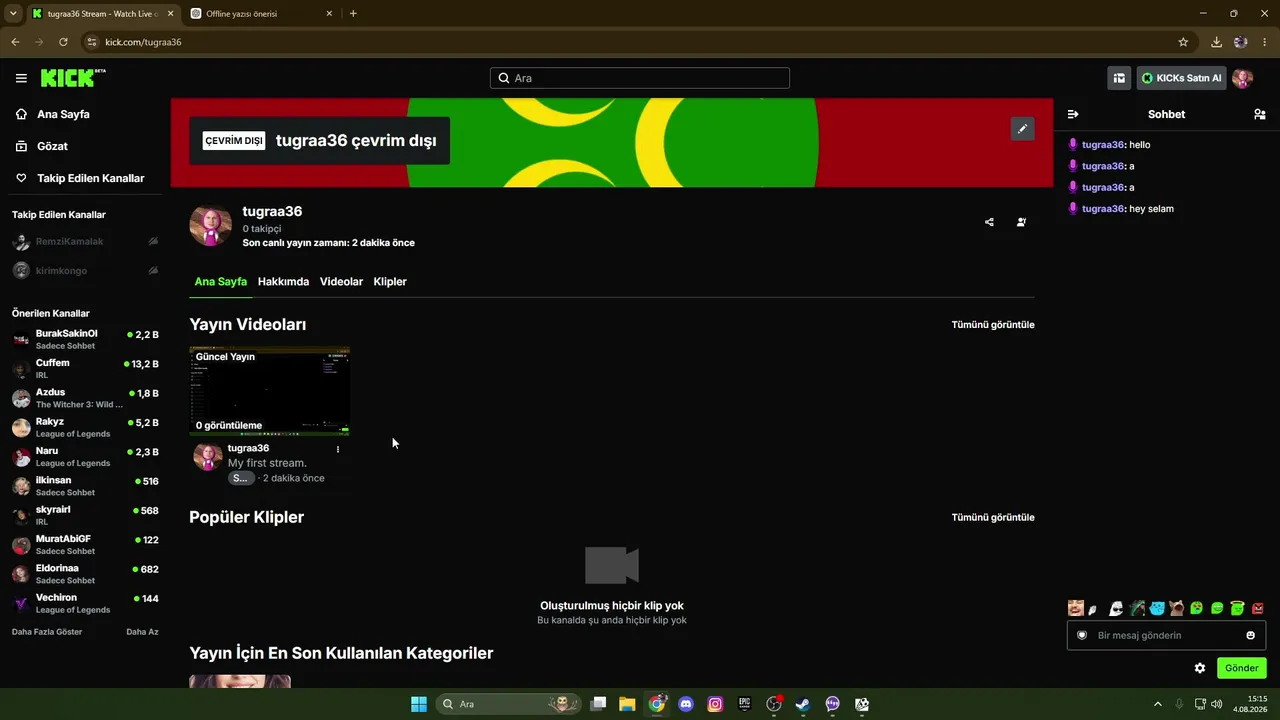
Task: Open the BurakSakinOl recommended channel
Action: click(x=85, y=339)
